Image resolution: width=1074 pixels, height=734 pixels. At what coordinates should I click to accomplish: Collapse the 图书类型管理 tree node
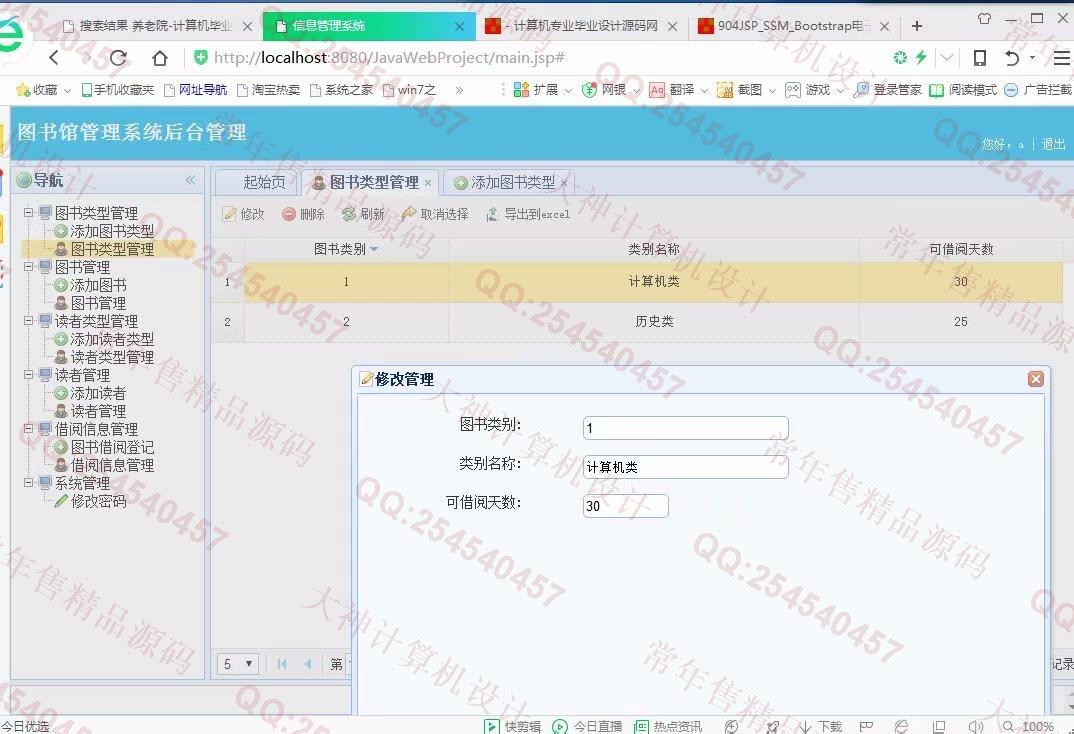click(29, 213)
